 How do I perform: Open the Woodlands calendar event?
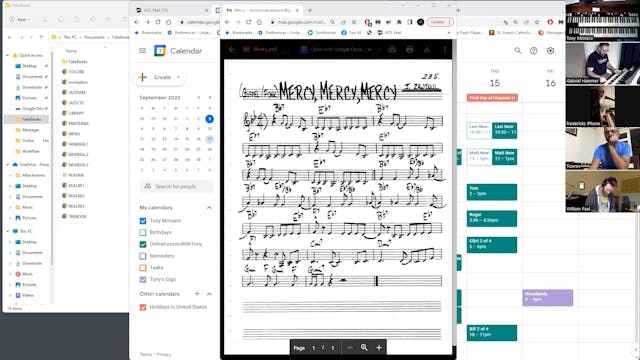548,298
